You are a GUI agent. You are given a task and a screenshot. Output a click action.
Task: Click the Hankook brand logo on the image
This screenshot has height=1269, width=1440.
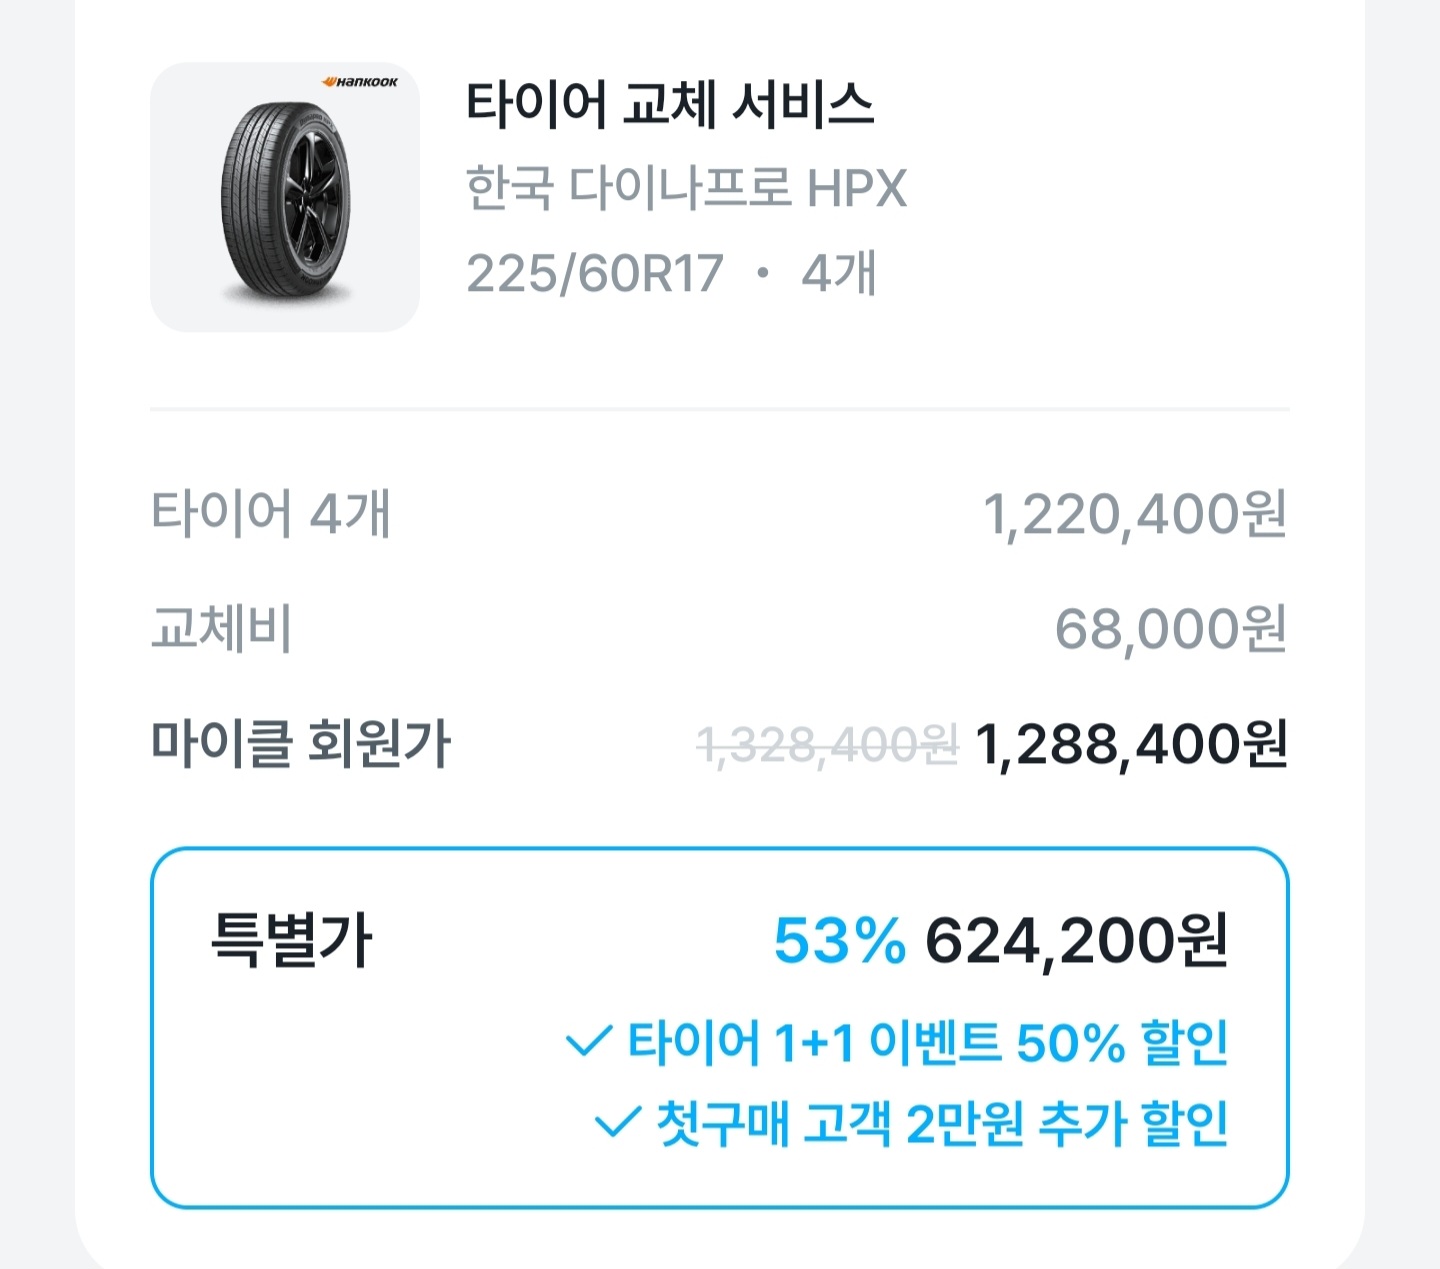coord(360,82)
